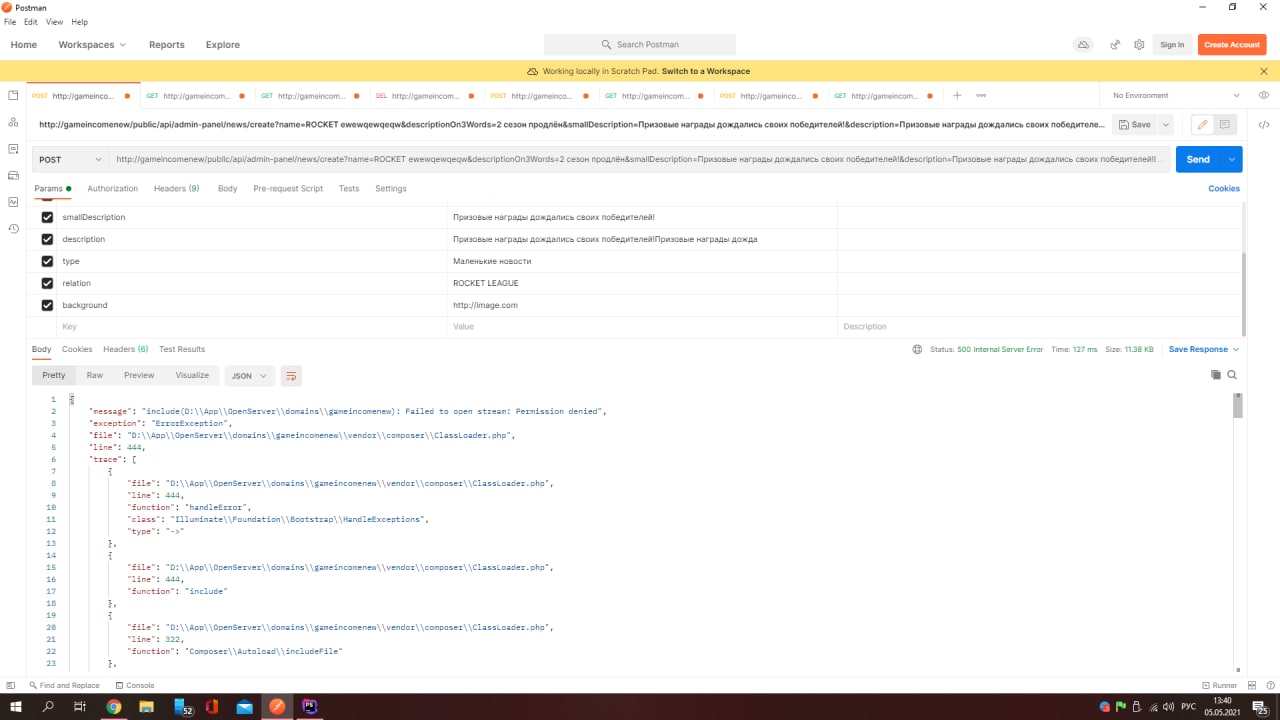Image resolution: width=1280 pixels, height=720 pixels.
Task: Select the DEL request tab
Action: pyautogui.click(x=424, y=96)
